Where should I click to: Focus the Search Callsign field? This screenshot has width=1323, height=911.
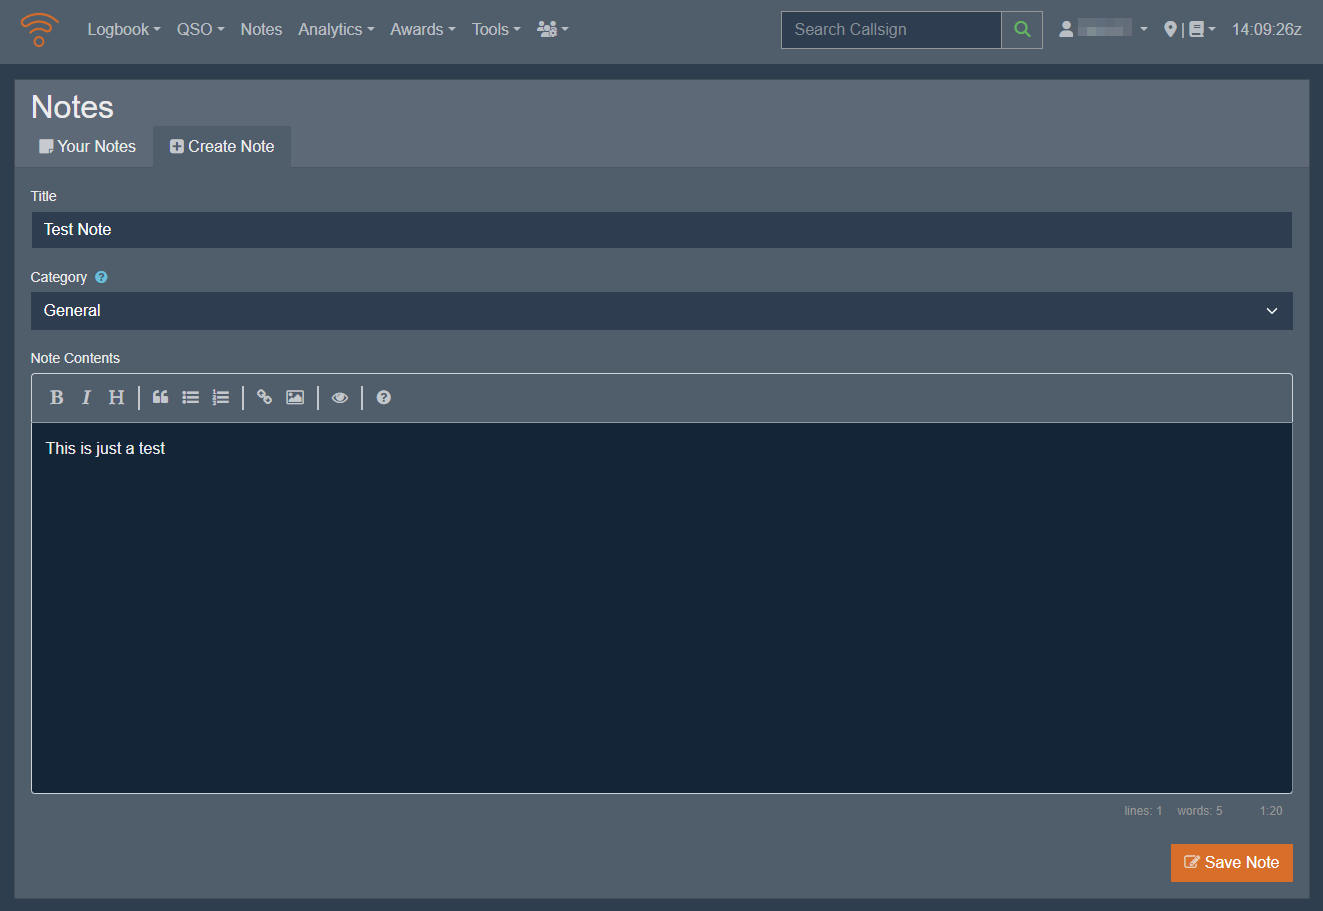coord(891,30)
